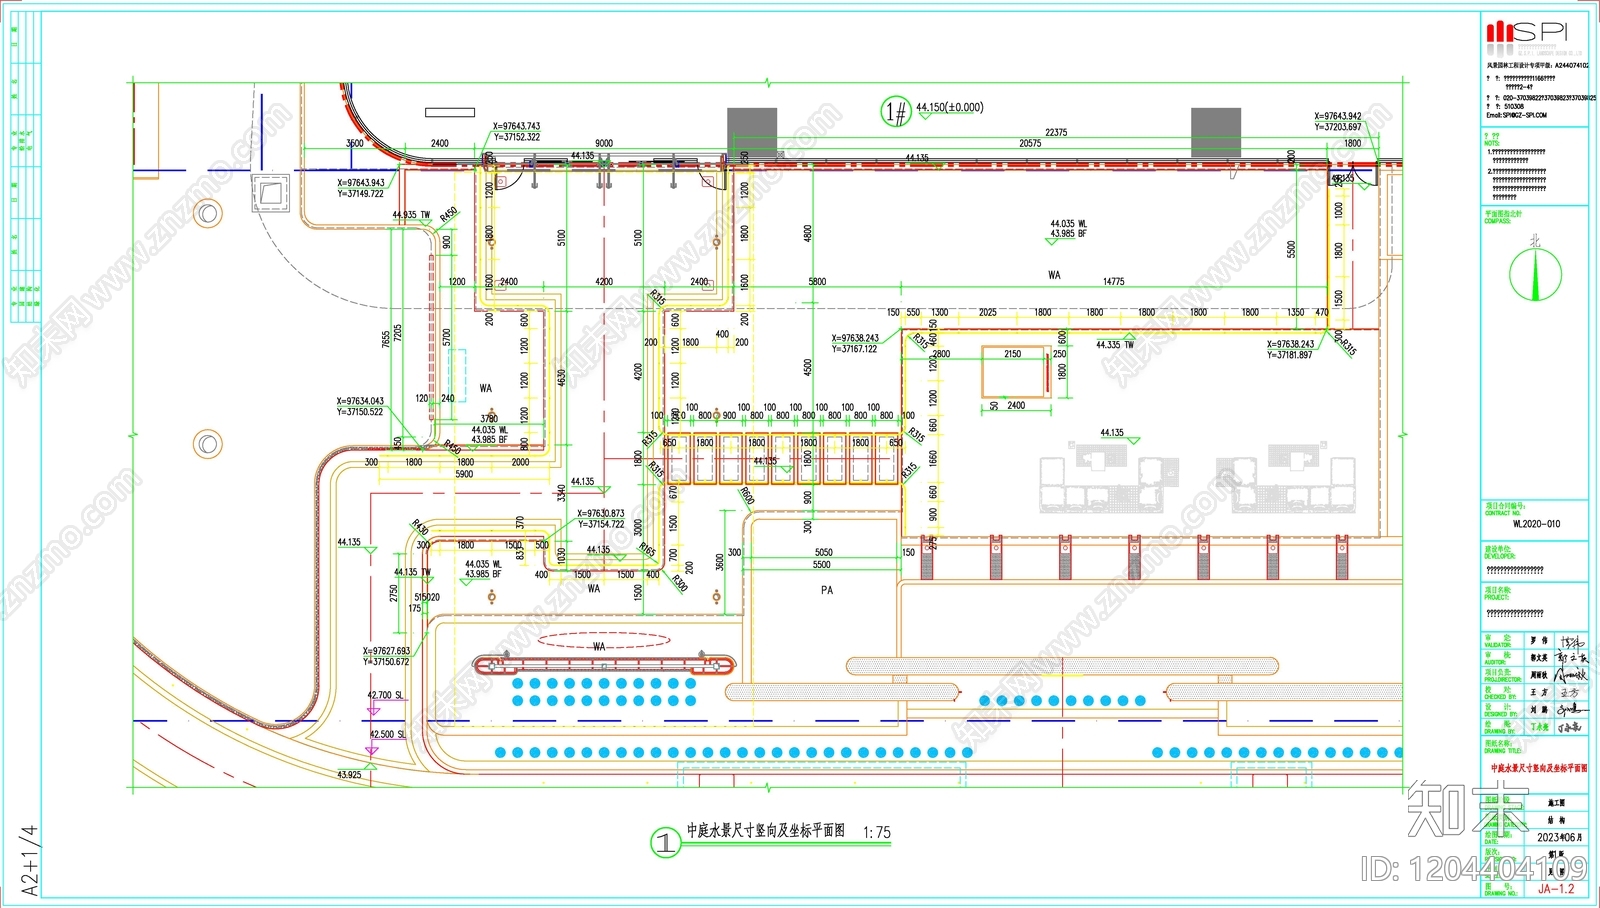
Task: Click the right gray column block on the top wall
Action: coord(1216,132)
